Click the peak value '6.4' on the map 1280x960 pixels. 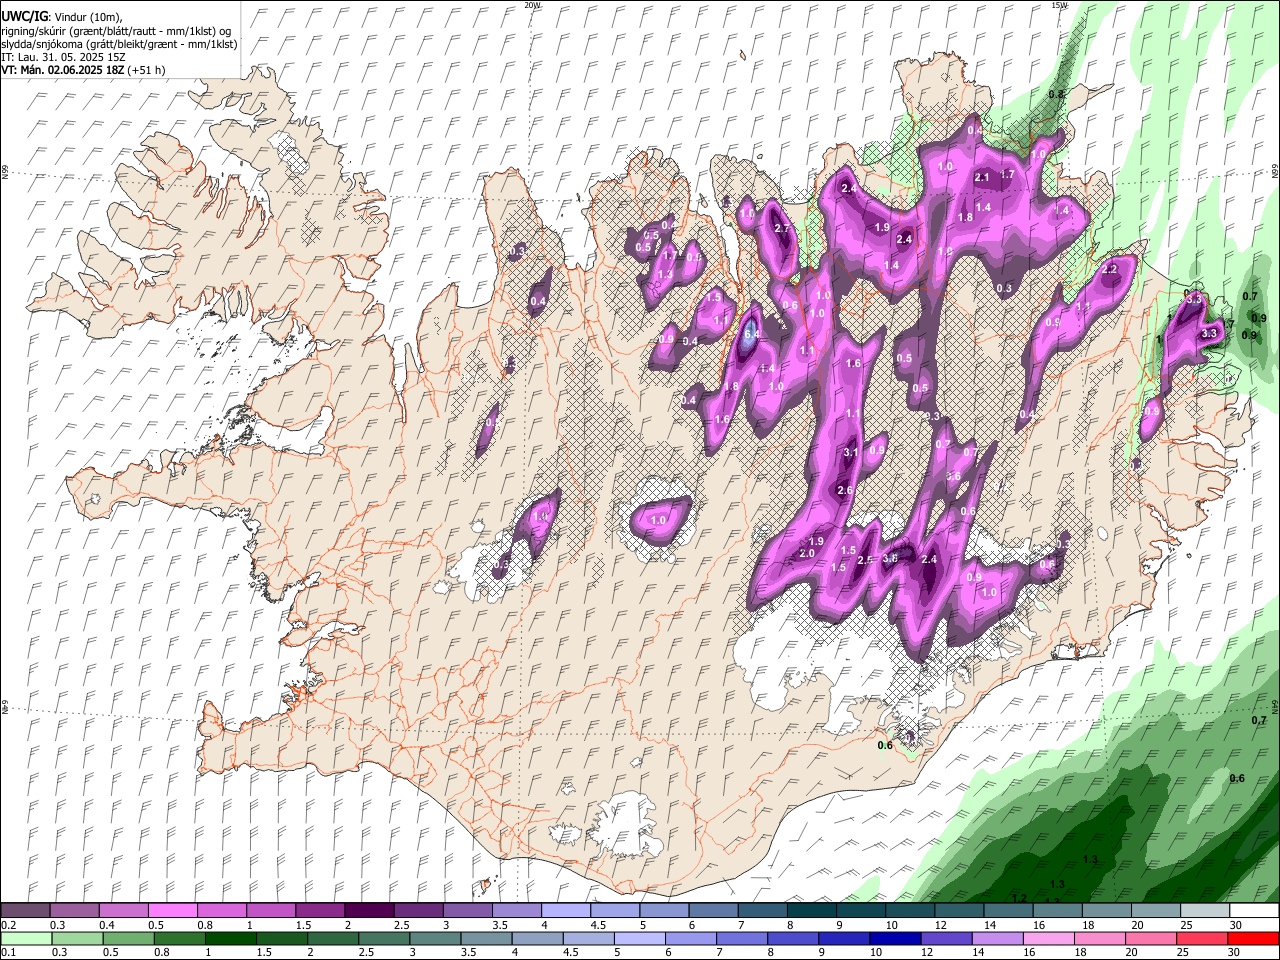click(752, 334)
